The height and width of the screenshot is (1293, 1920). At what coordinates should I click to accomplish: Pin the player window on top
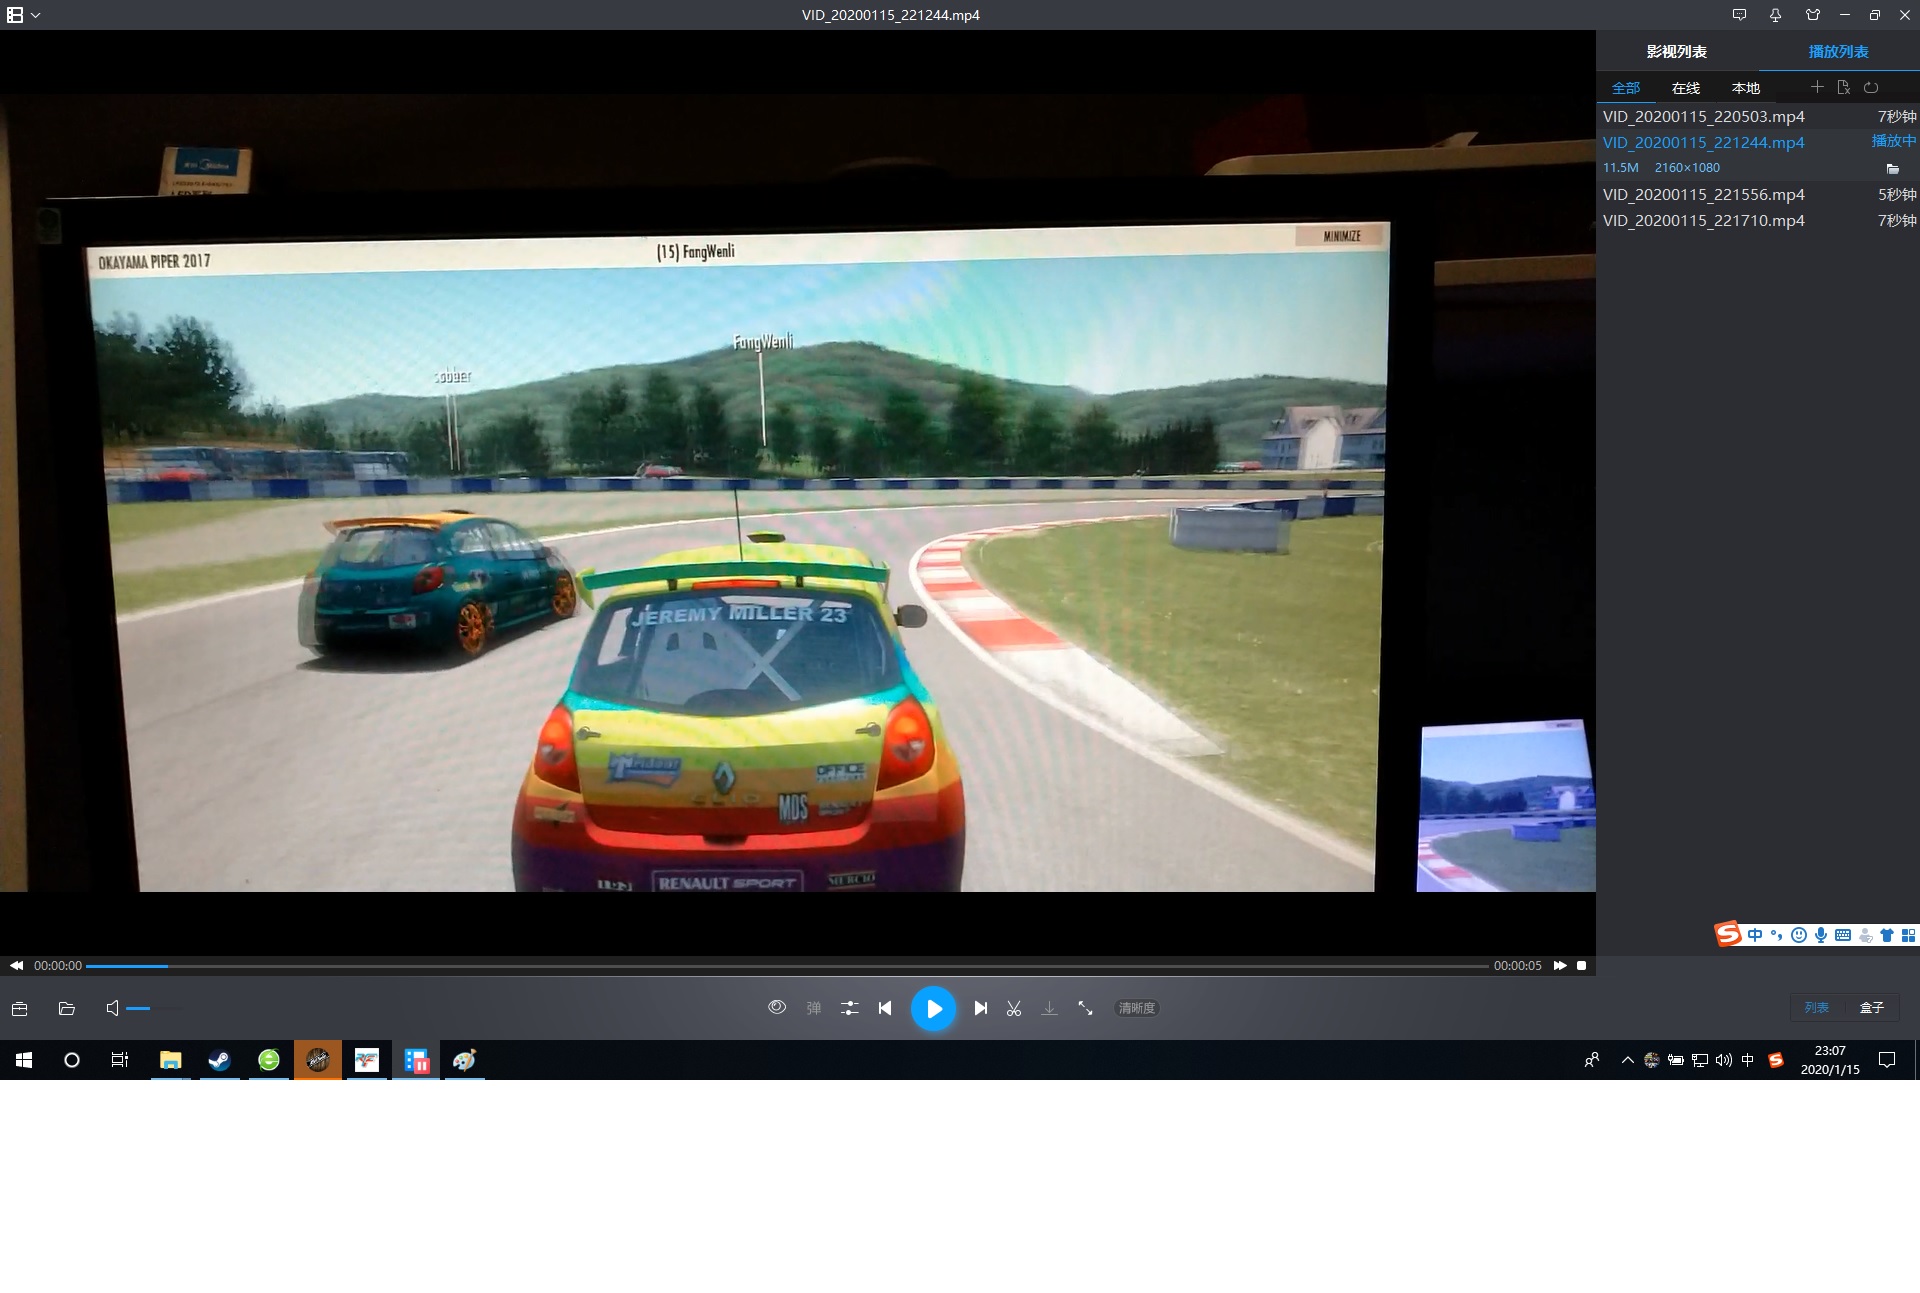[1776, 15]
